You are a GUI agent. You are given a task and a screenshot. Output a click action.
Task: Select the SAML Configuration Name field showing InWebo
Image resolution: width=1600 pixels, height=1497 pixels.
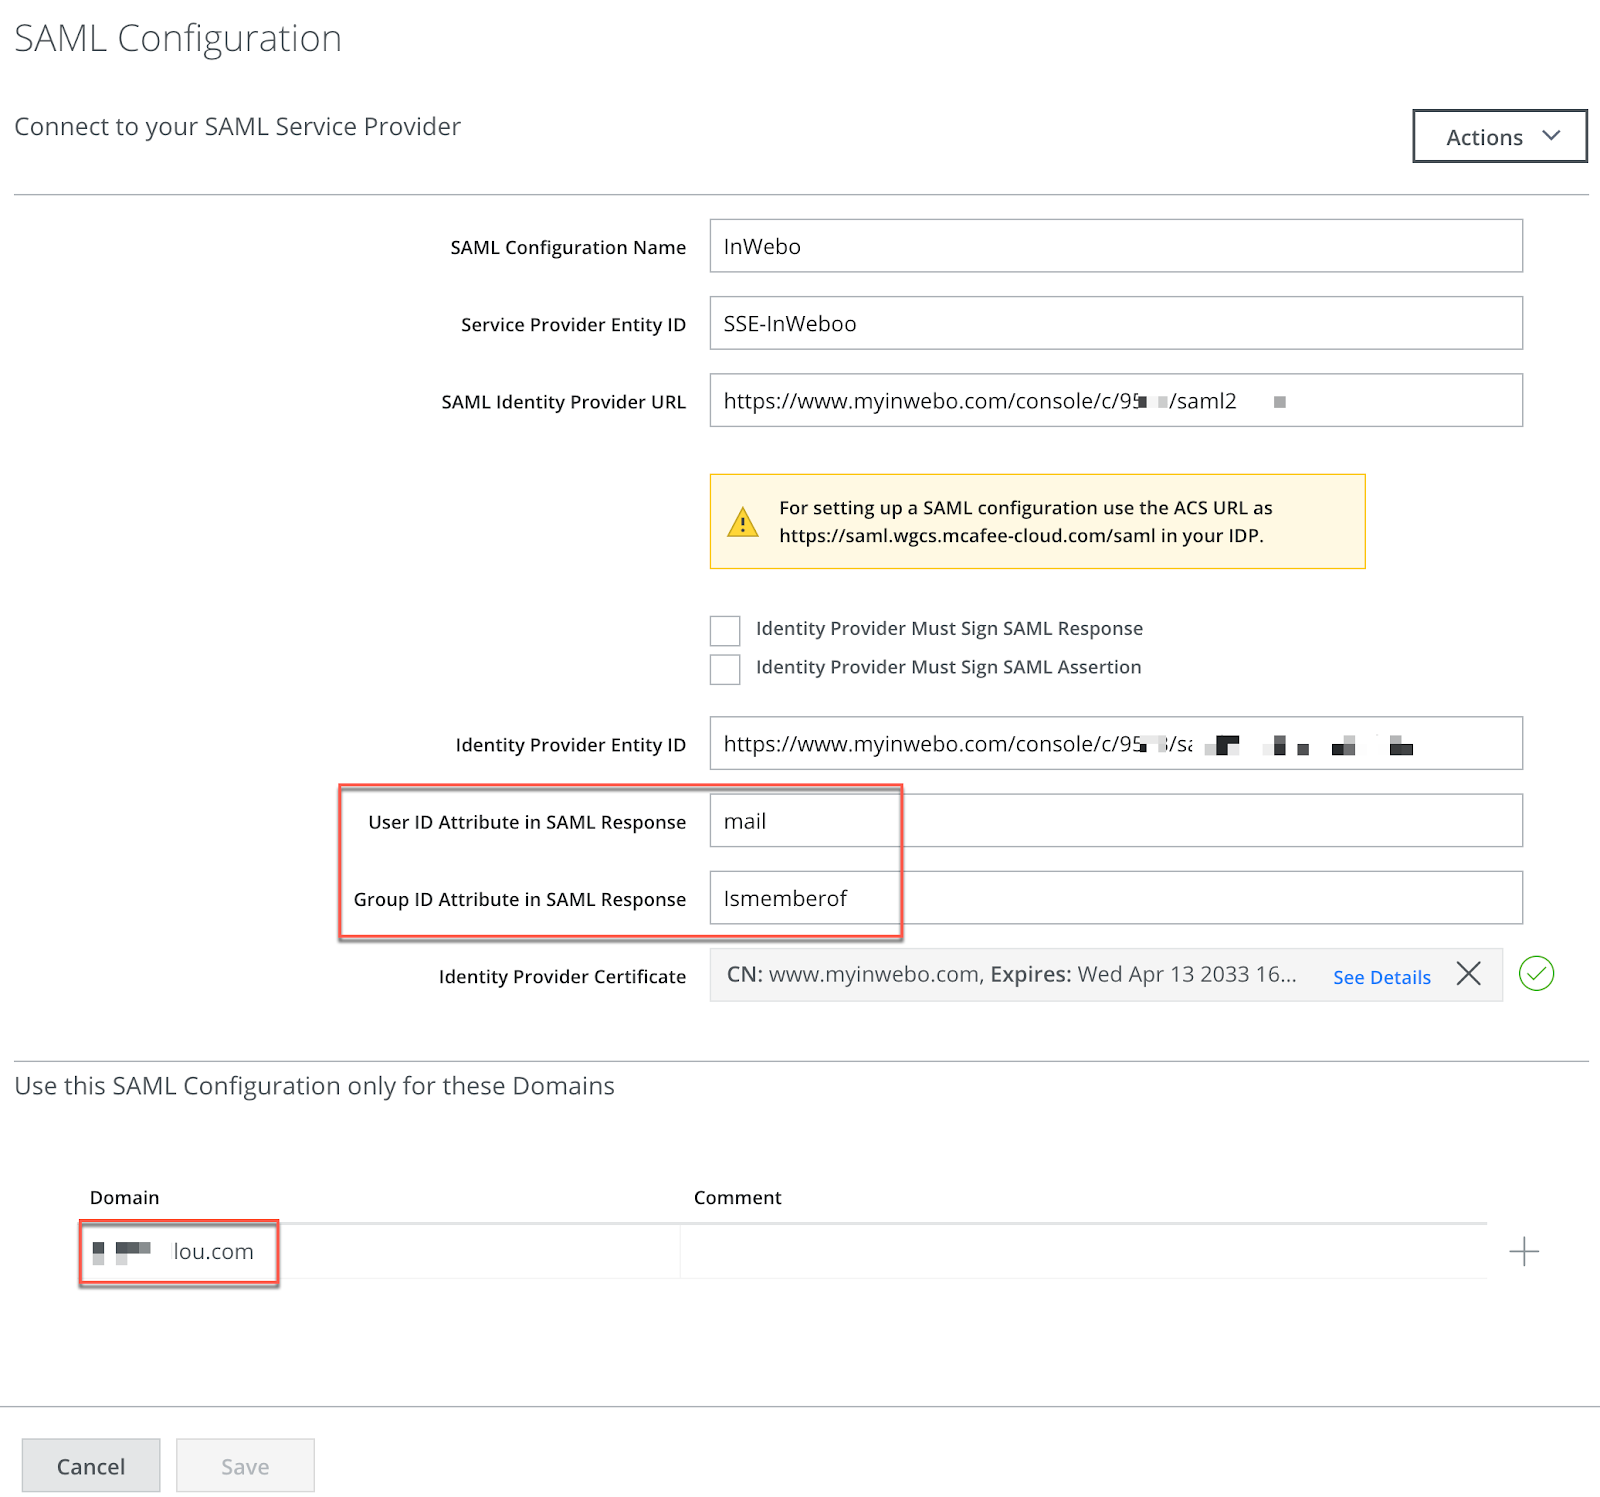point(1117,246)
